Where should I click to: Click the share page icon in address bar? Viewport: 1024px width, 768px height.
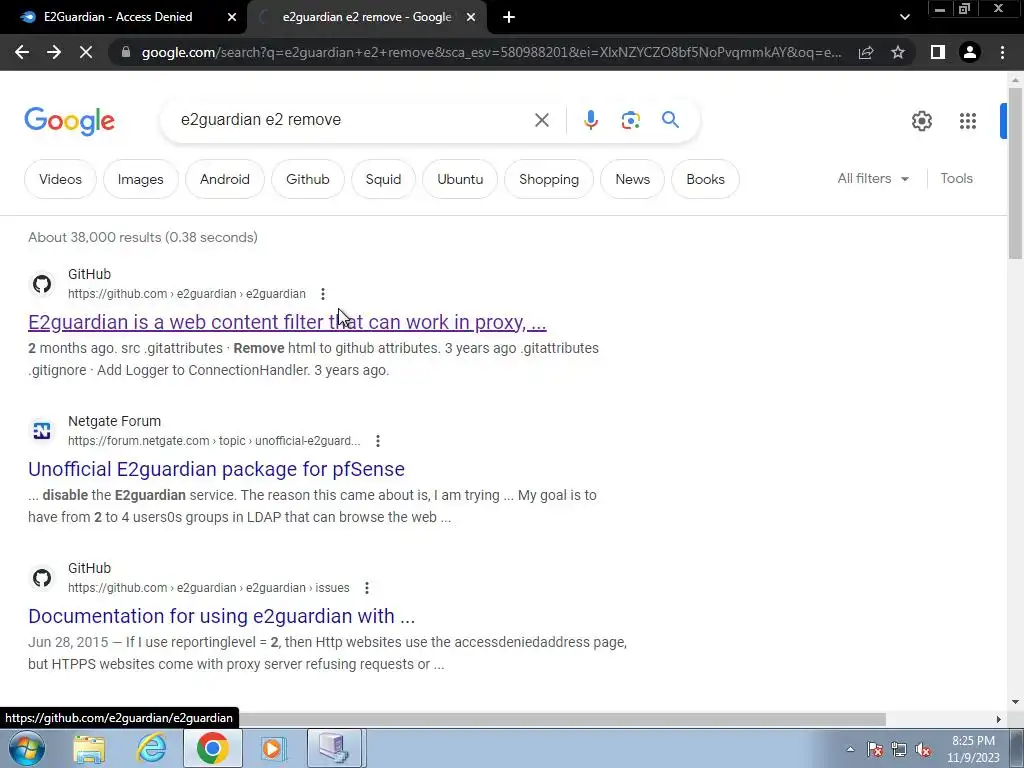[x=866, y=52]
